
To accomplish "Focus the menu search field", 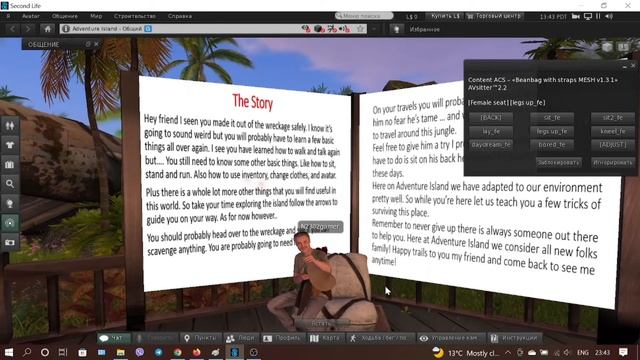I will [x=364, y=16].
